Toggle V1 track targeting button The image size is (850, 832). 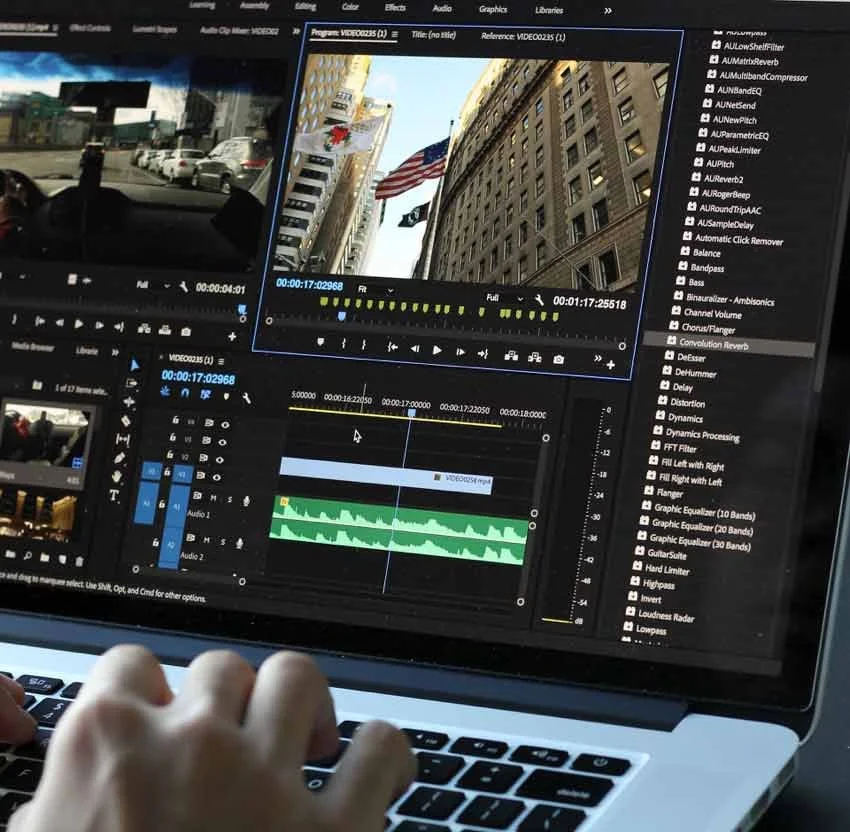point(182,474)
